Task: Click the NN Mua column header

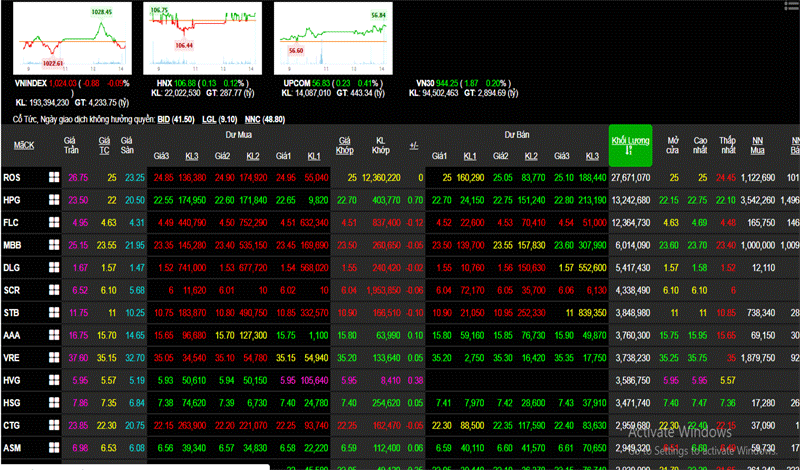Action: point(757,145)
